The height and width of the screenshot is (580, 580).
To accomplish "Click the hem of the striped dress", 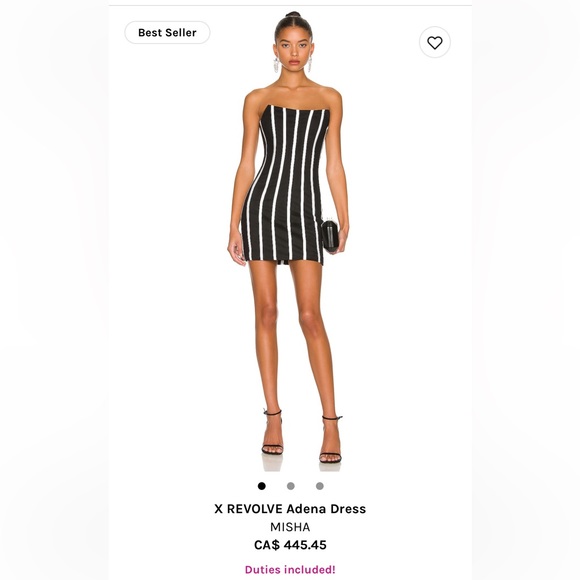I will coord(285,260).
